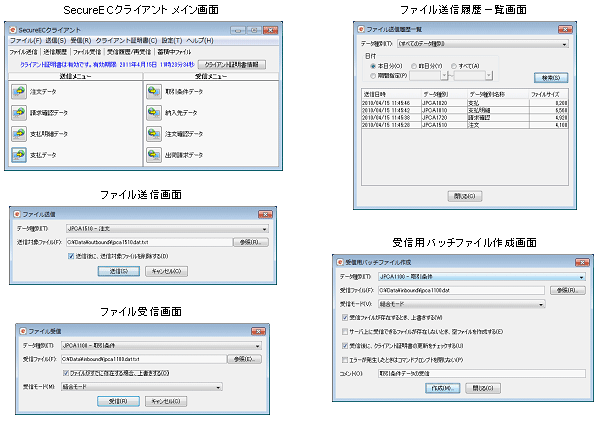
Task: Select the 昨日分(Y) radio button
Action: (x=414, y=66)
